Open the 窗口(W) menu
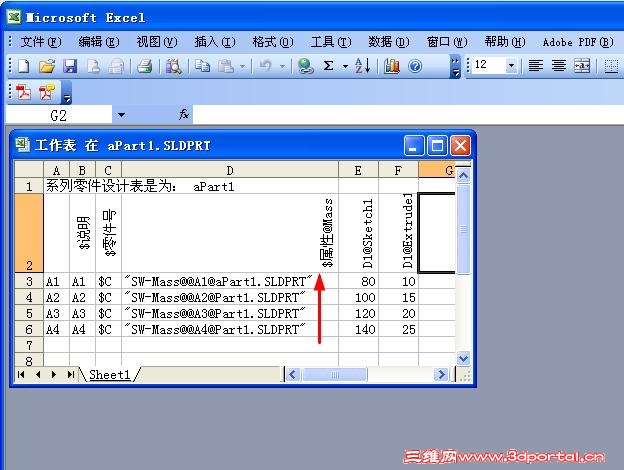Screen dimensions: 624x470 tap(447, 42)
